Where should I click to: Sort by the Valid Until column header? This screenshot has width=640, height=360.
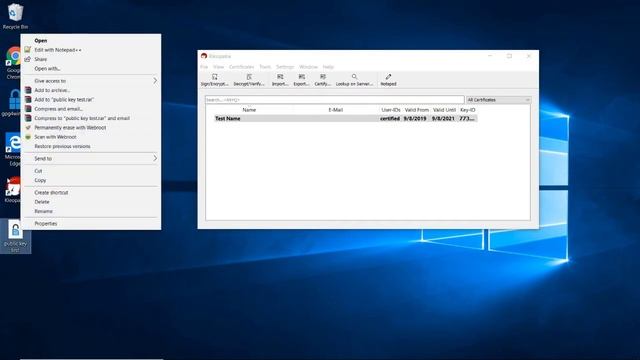pos(444,110)
